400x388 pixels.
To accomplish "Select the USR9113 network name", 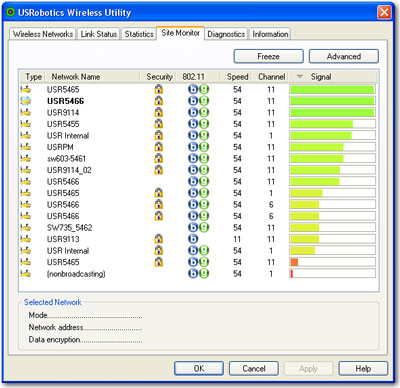I will pos(63,239).
